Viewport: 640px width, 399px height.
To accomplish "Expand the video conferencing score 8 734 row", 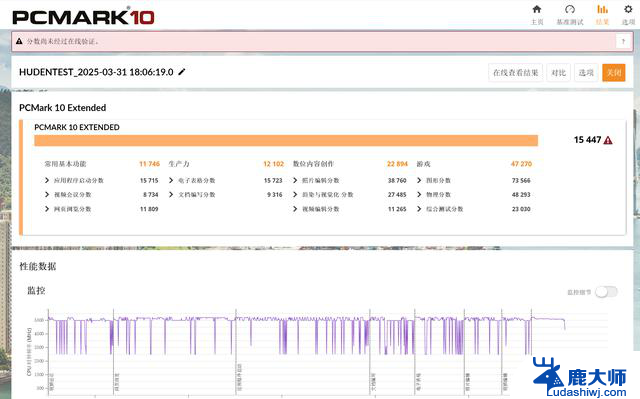I will 101,195.
